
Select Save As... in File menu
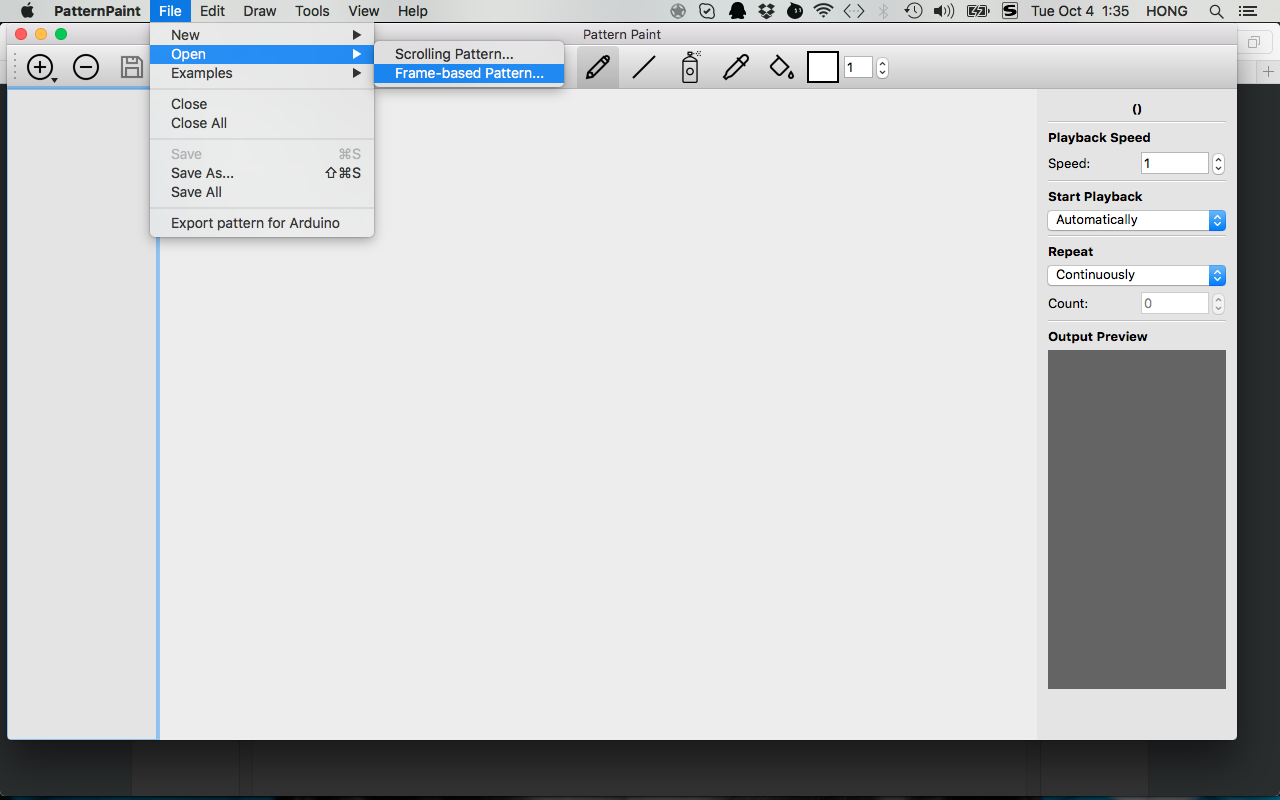[x=262, y=173]
